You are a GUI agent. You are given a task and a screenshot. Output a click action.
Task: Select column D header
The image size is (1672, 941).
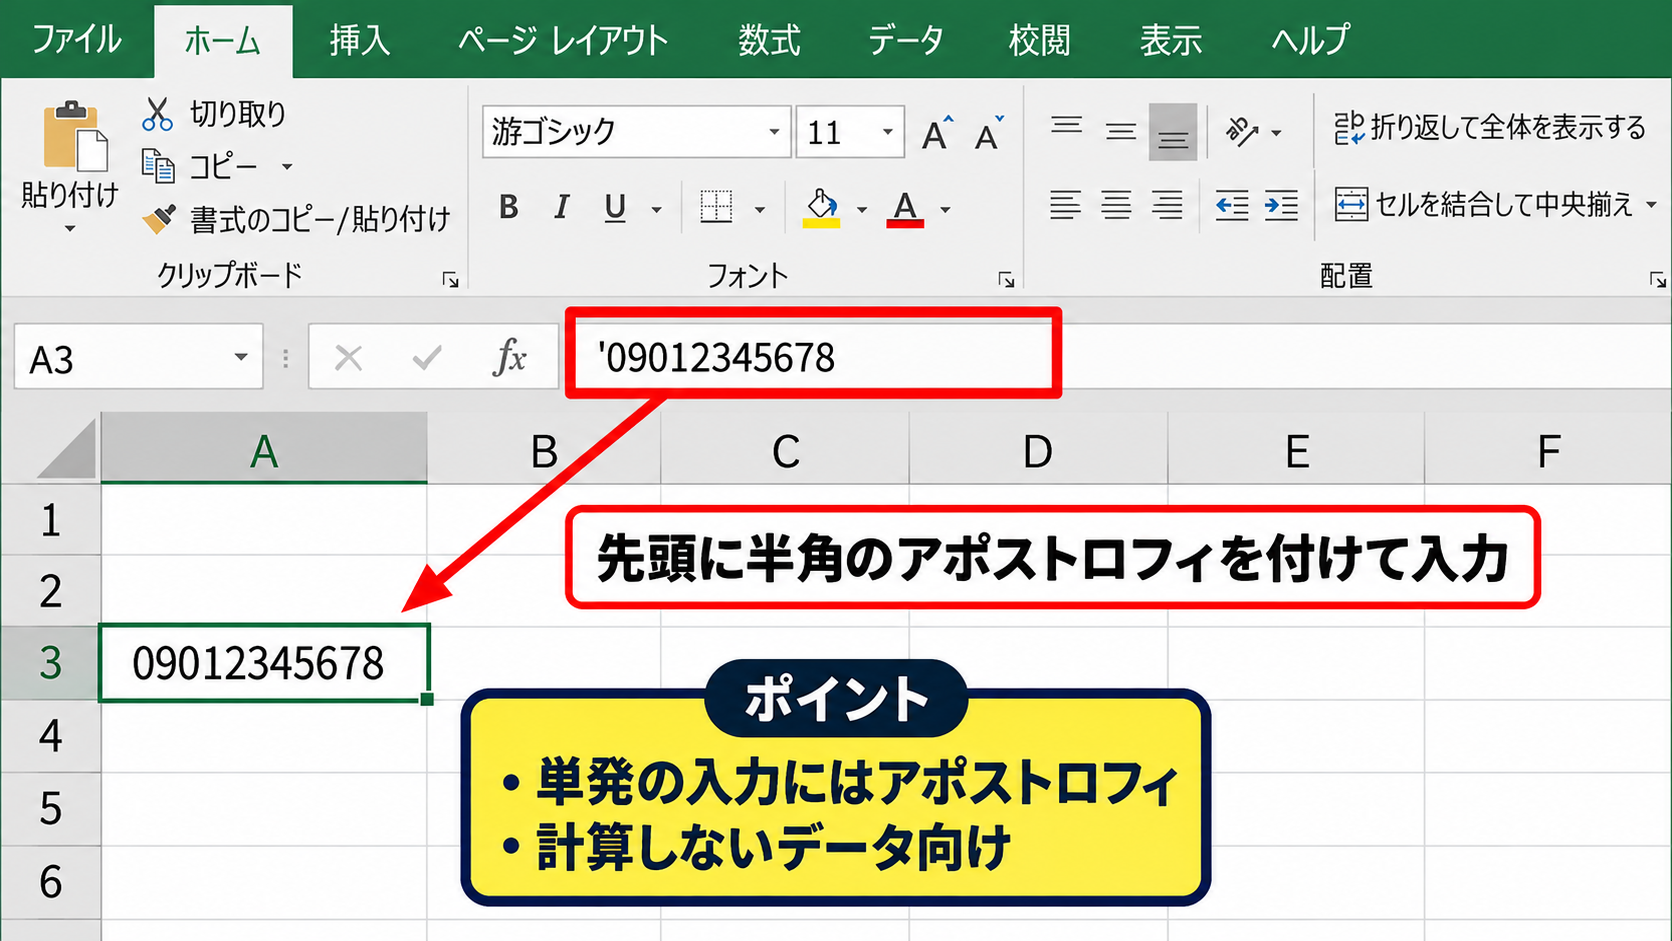1038,451
